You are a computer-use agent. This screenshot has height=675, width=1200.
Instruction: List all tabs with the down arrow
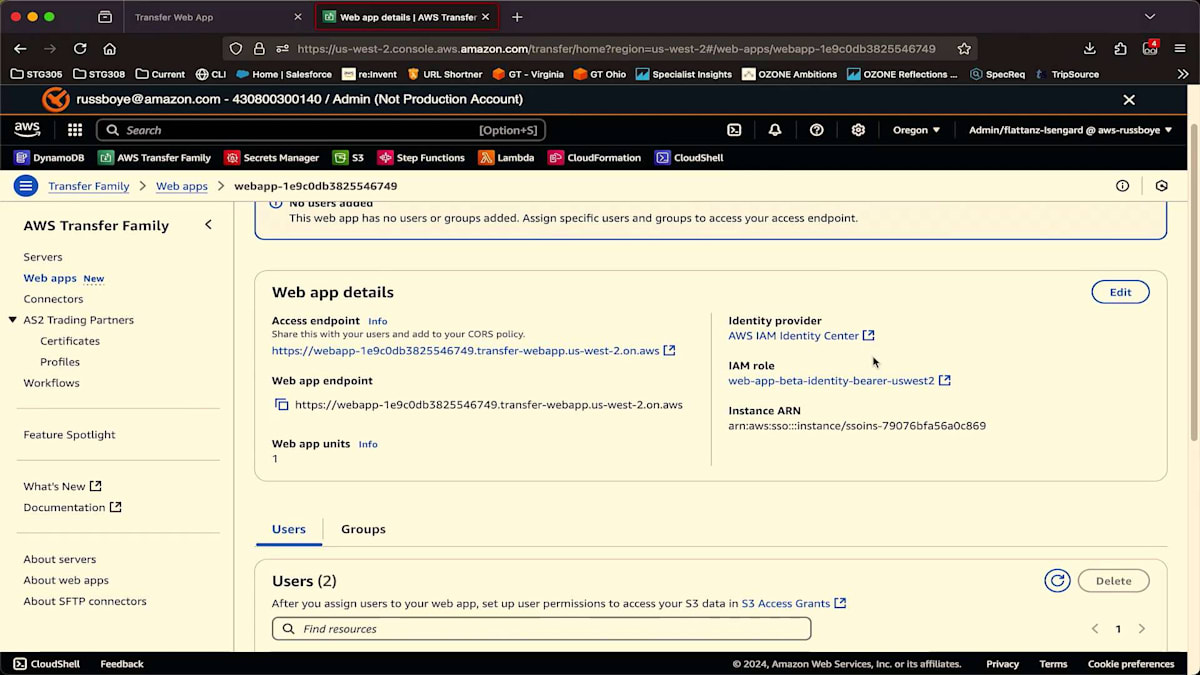tap(1150, 17)
